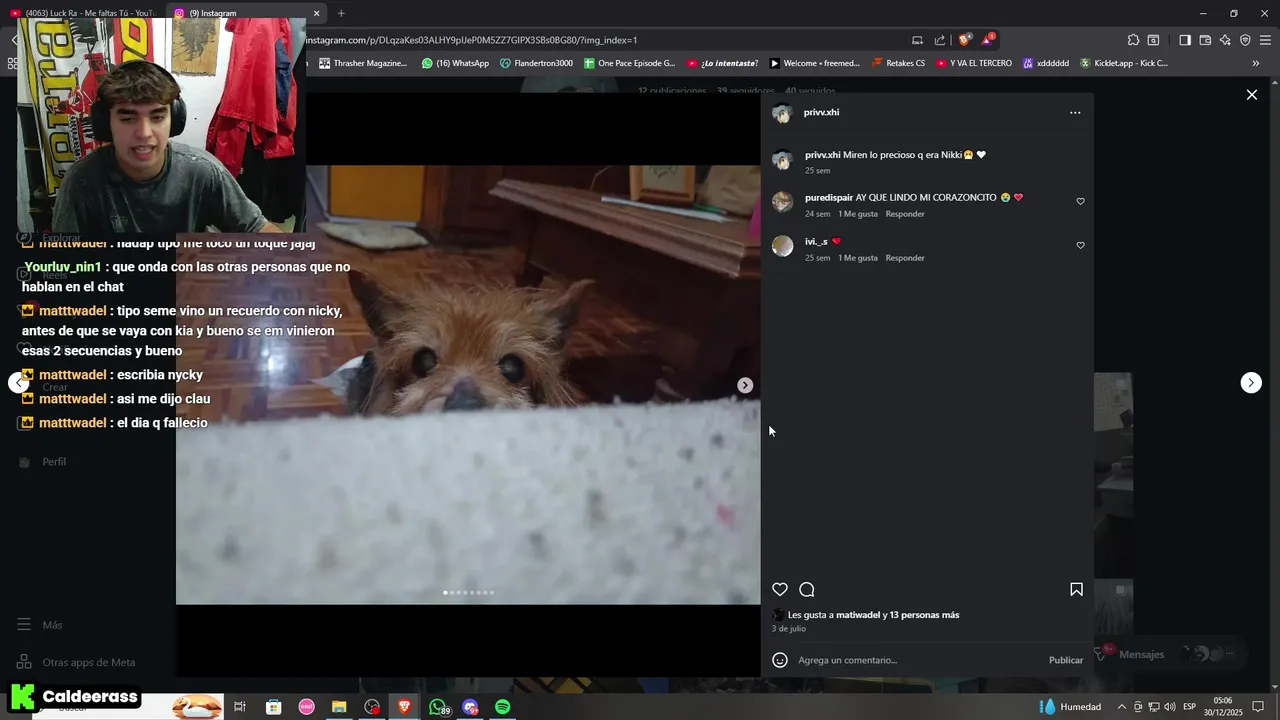Select the Instagram browser tab
Image resolution: width=1280 pixels, height=720 pixels.
[240, 13]
